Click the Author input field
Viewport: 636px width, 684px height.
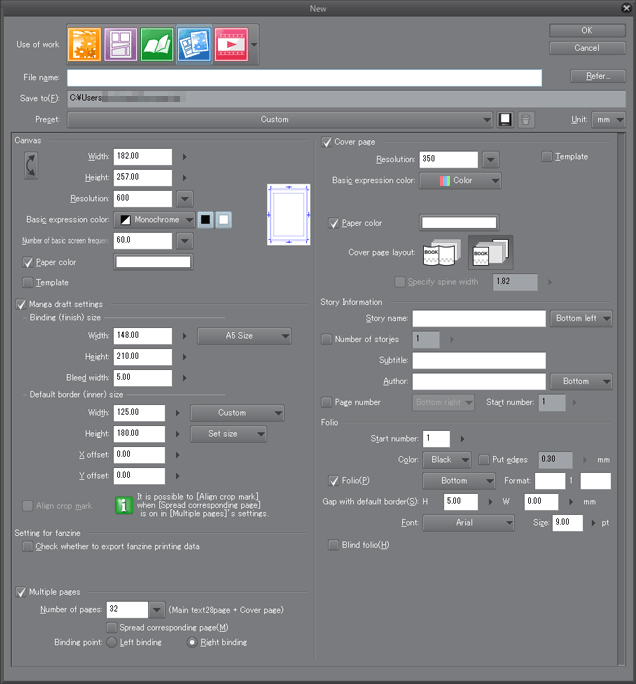coord(479,381)
